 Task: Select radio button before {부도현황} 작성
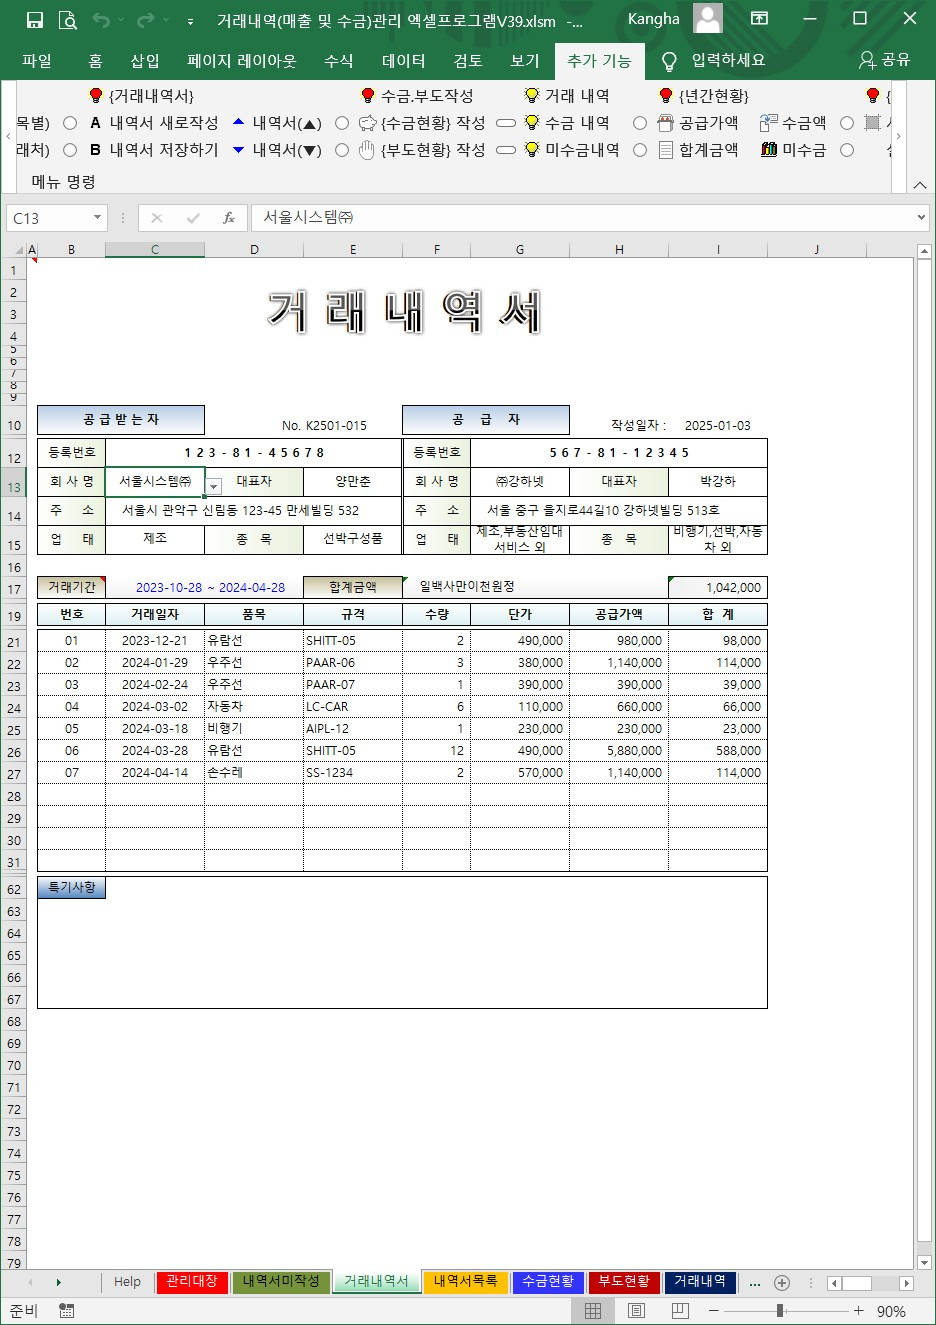pos(342,150)
